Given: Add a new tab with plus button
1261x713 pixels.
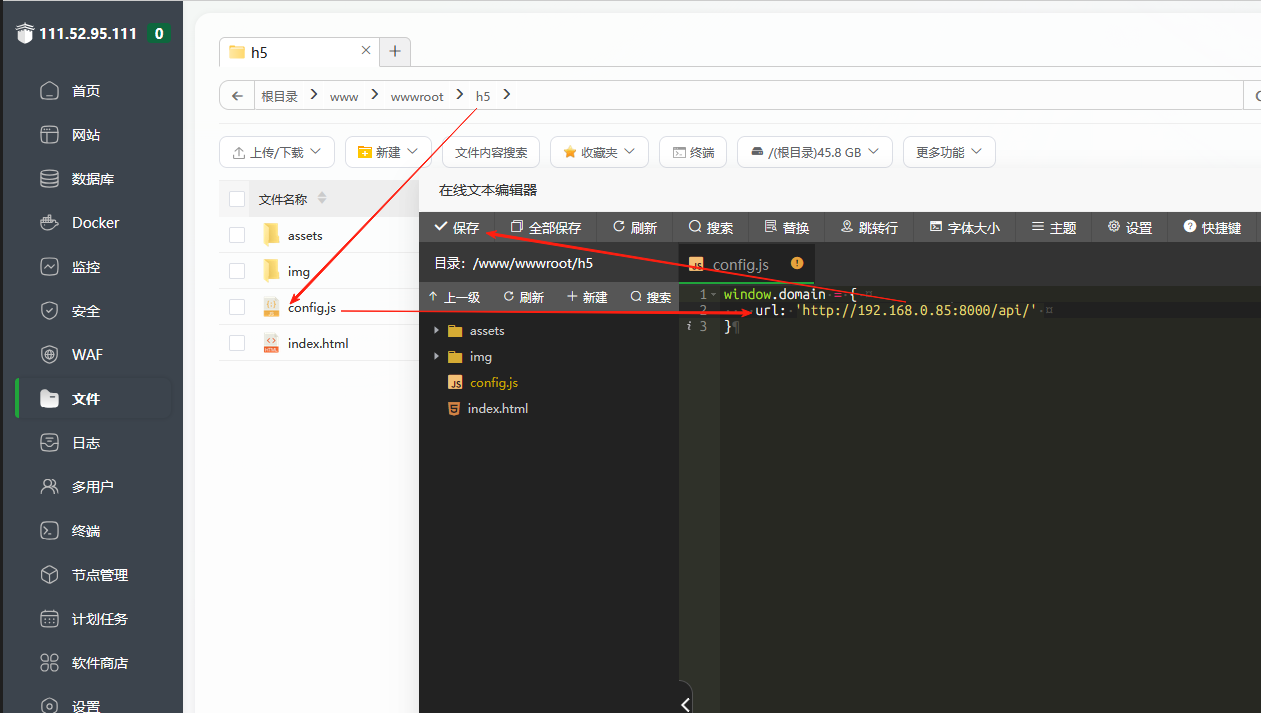Looking at the screenshot, I should (x=395, y=51).
